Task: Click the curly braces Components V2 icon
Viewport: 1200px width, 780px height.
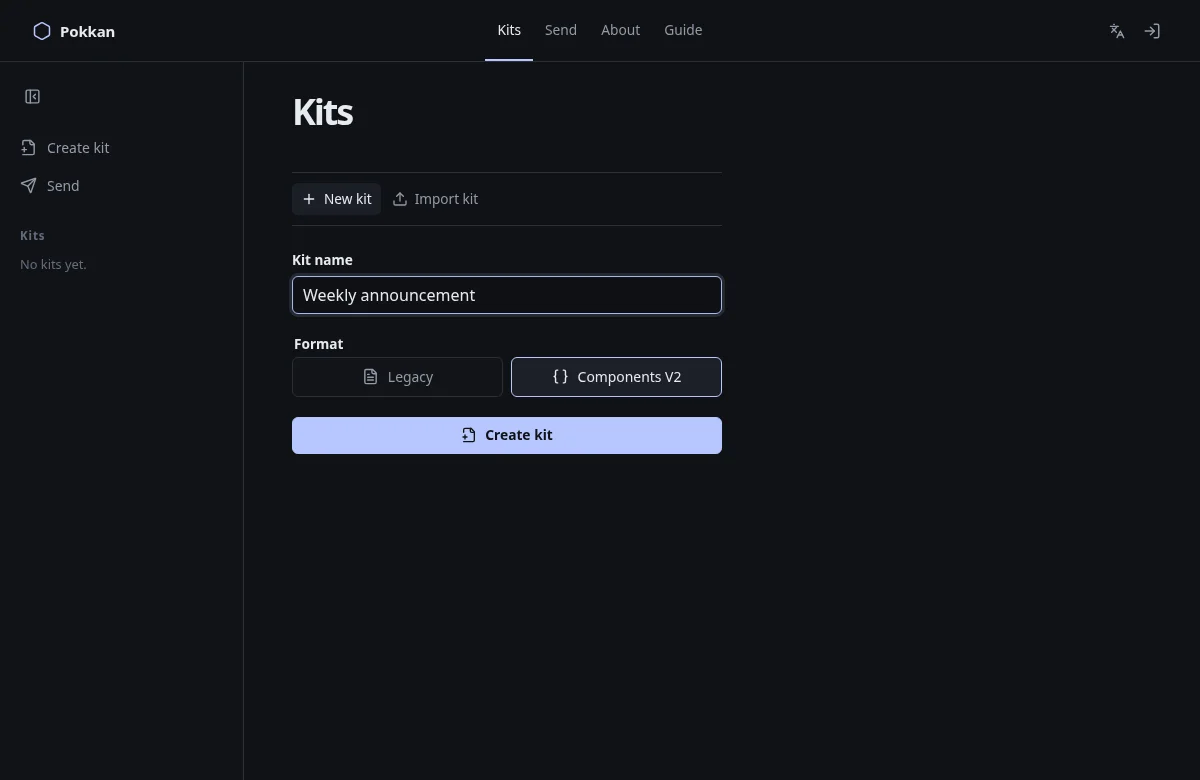Action: (560, 377)
